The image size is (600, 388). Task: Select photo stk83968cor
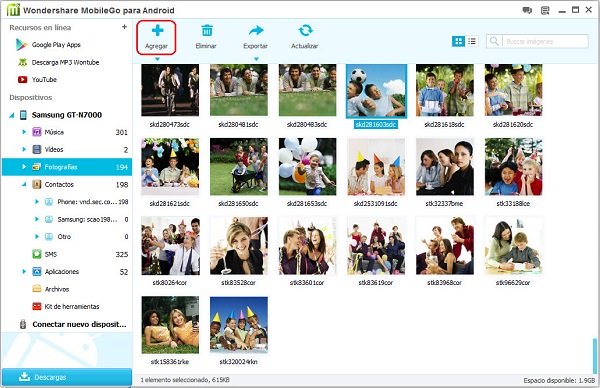[x=445, y=246]
